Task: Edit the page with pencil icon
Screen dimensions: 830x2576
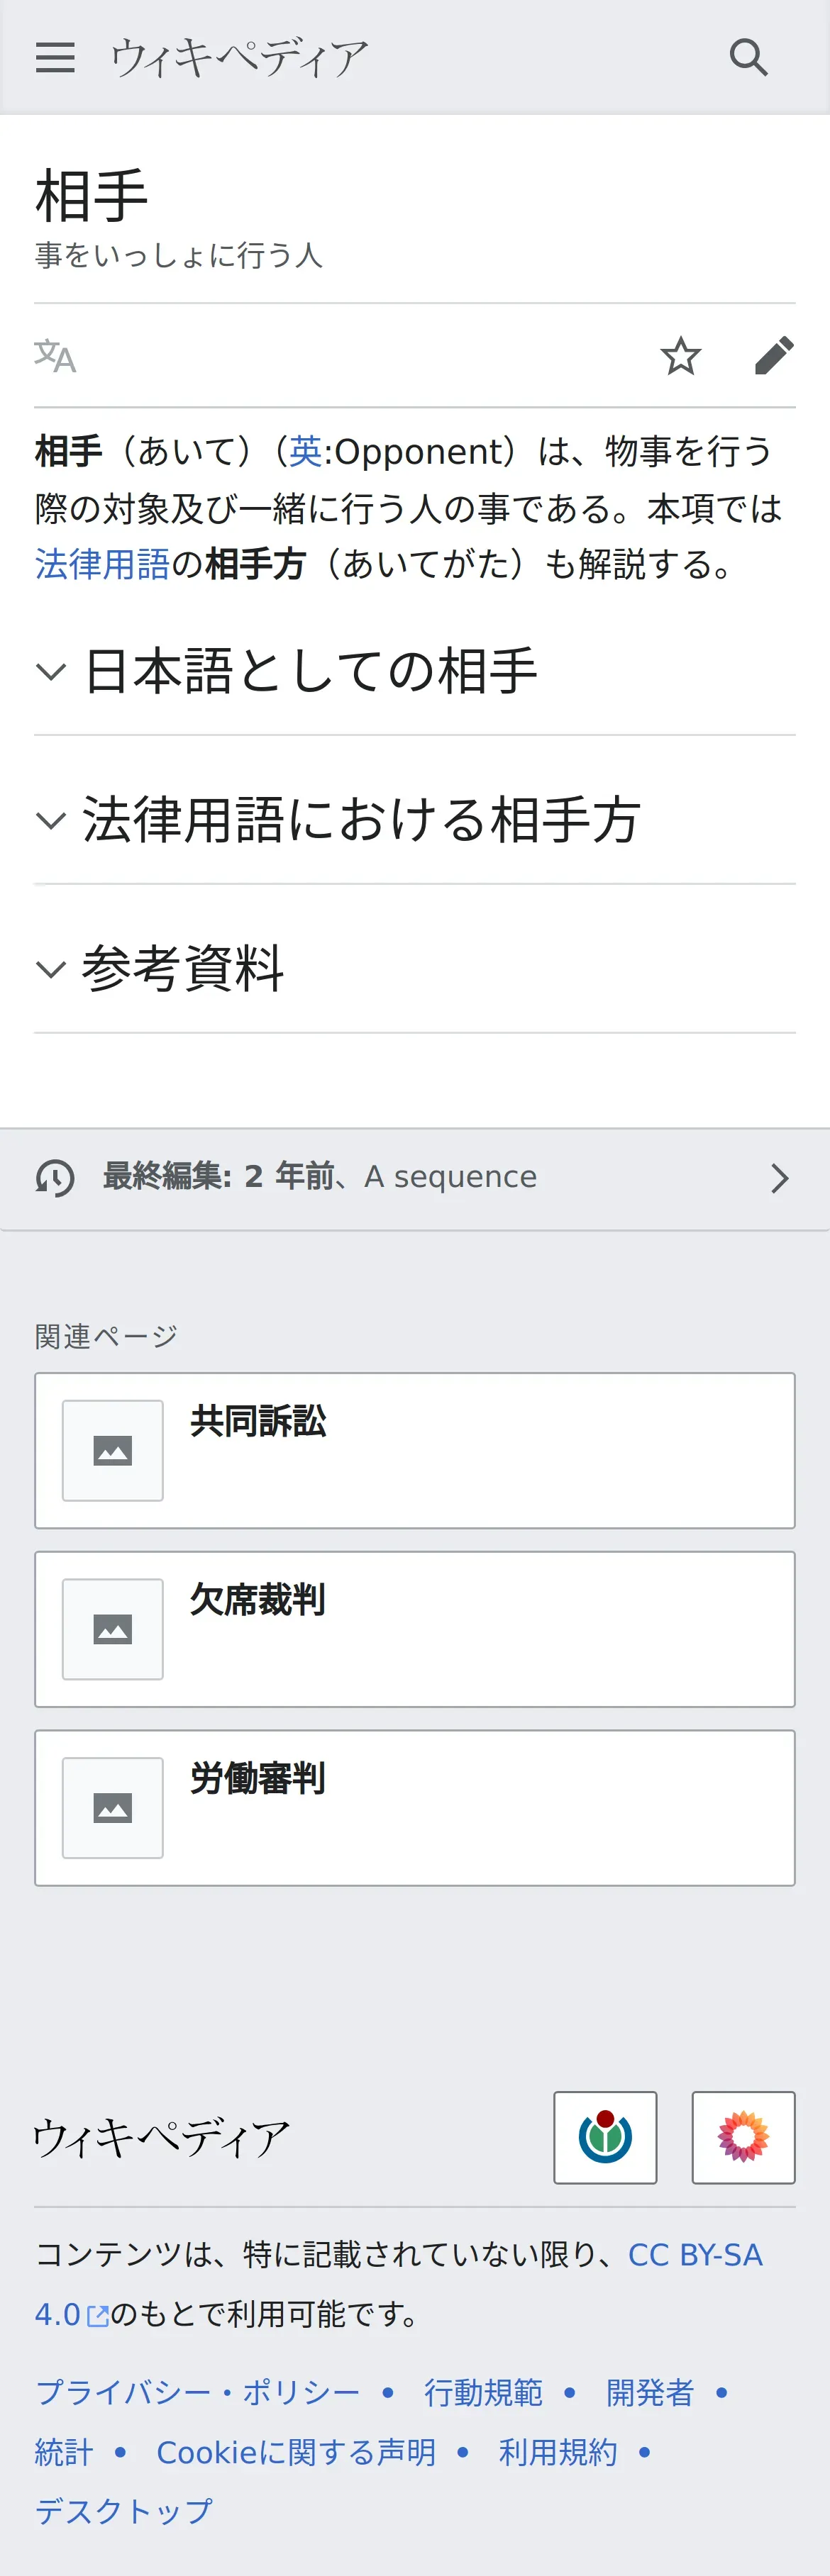Action: click(774, 356)
